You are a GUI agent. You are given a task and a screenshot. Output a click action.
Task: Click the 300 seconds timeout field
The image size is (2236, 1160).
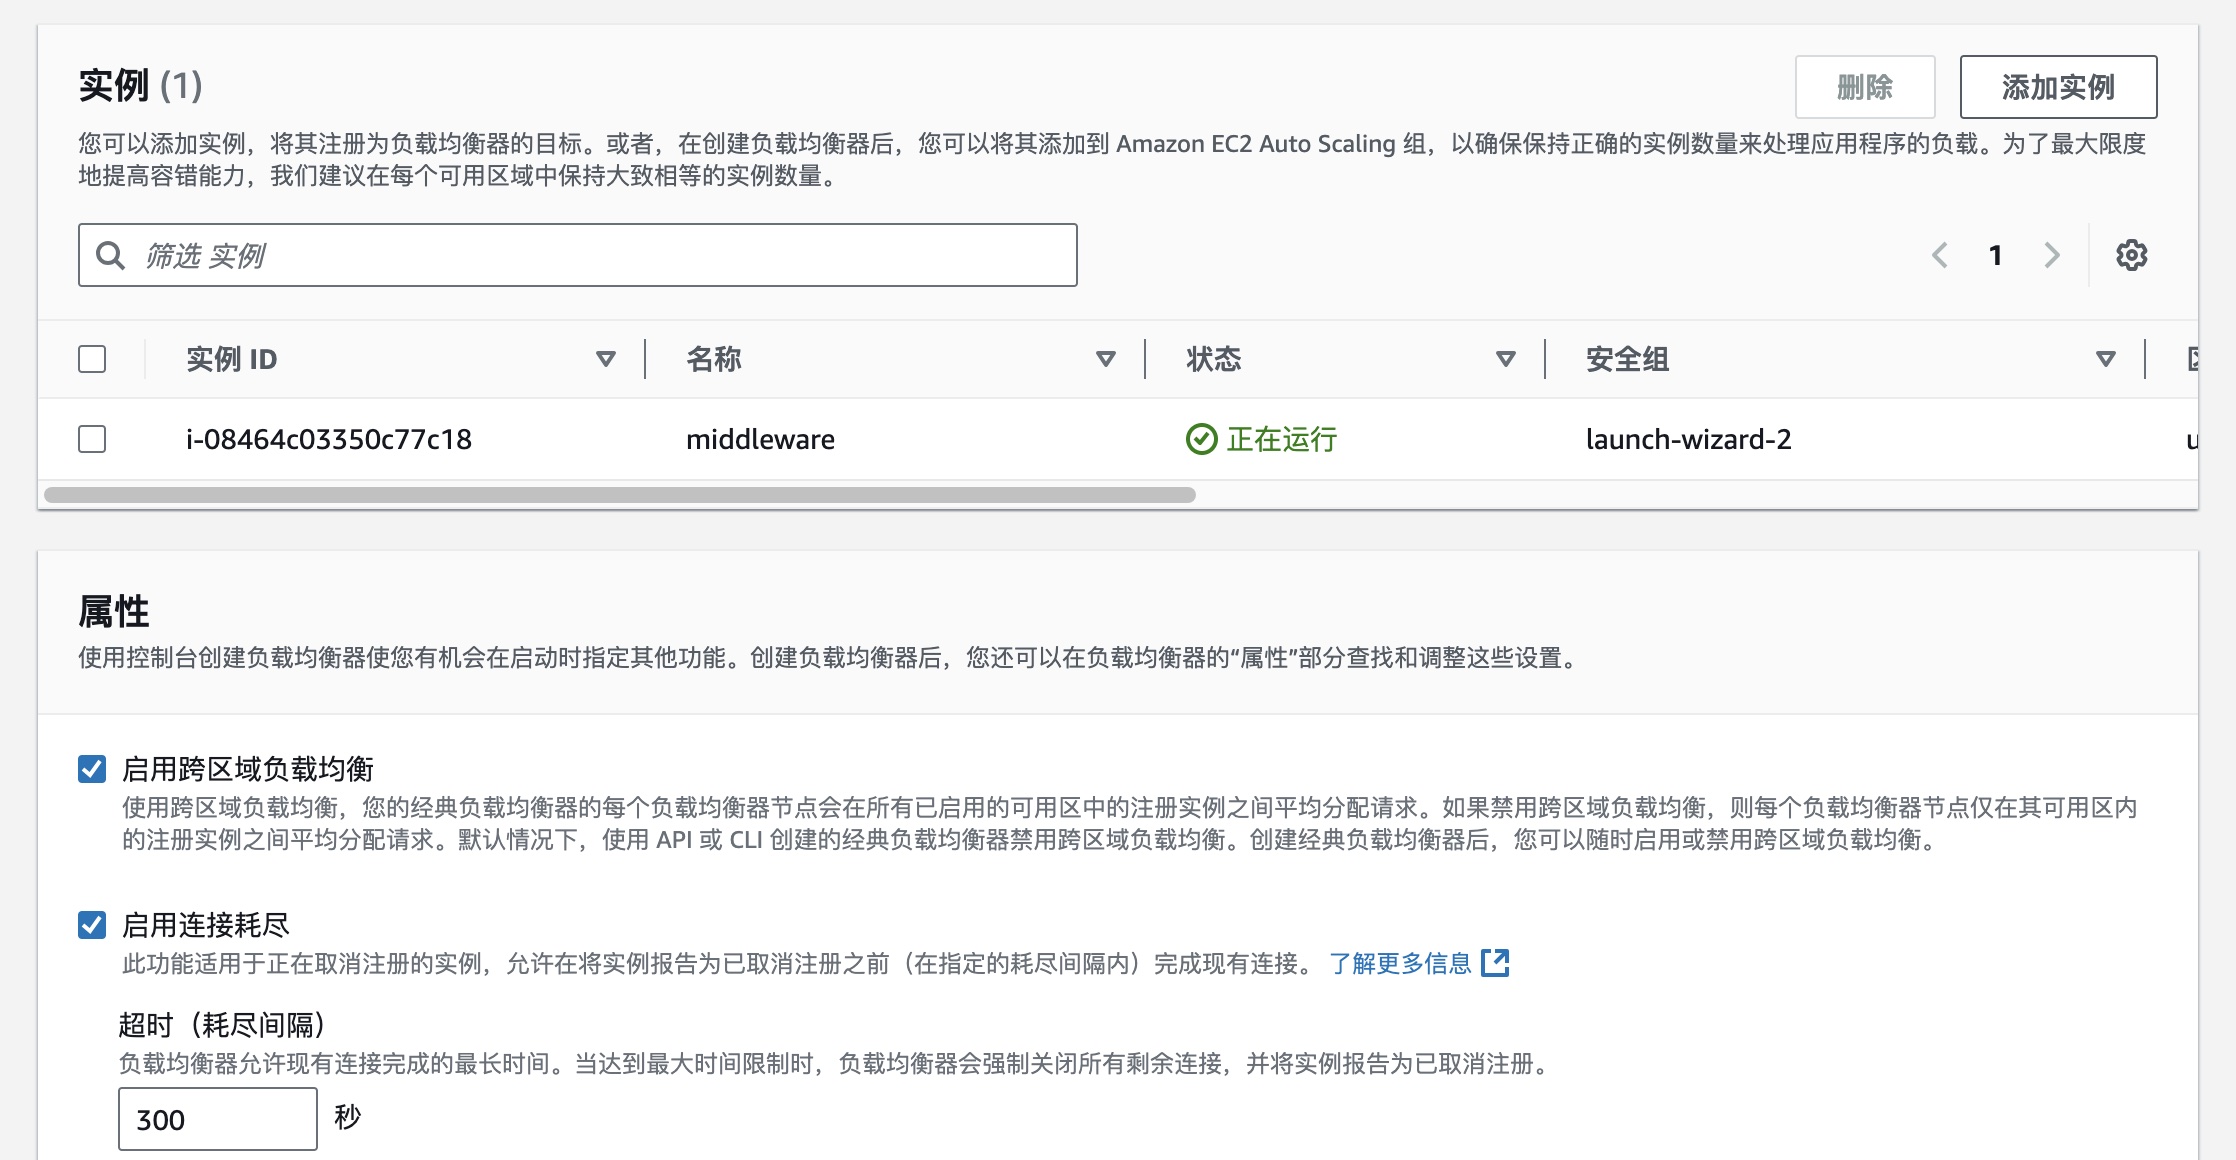coord(217,1119)
